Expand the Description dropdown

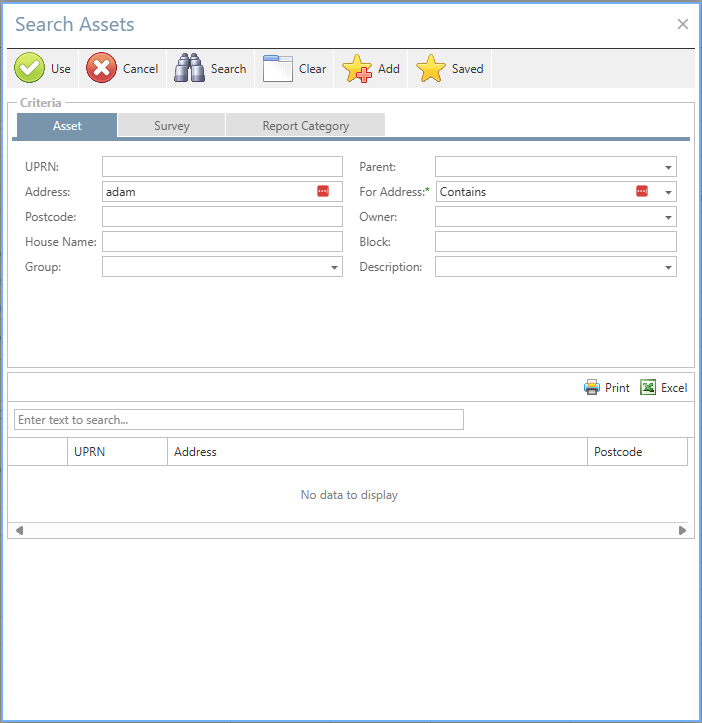point(668,267)
